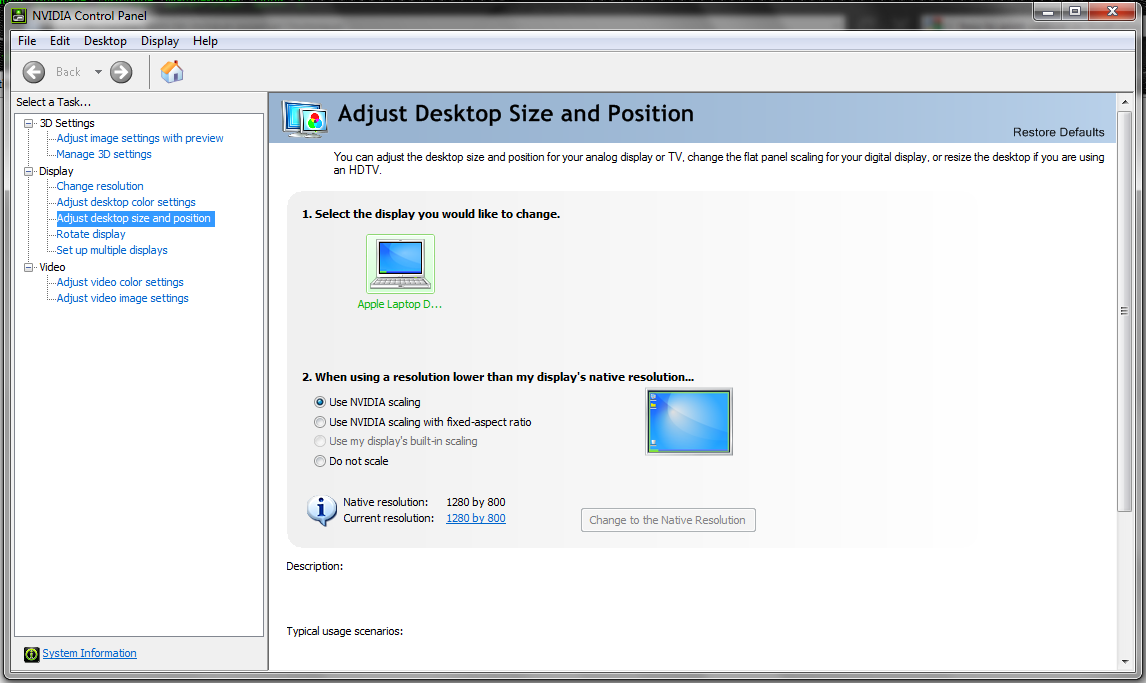
Task: Open Manage 3D settings
Action: (x=104, y=154)
